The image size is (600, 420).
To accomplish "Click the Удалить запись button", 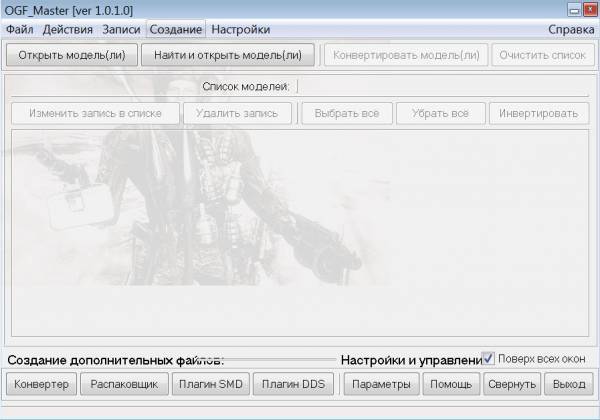I will click(237, 113).
